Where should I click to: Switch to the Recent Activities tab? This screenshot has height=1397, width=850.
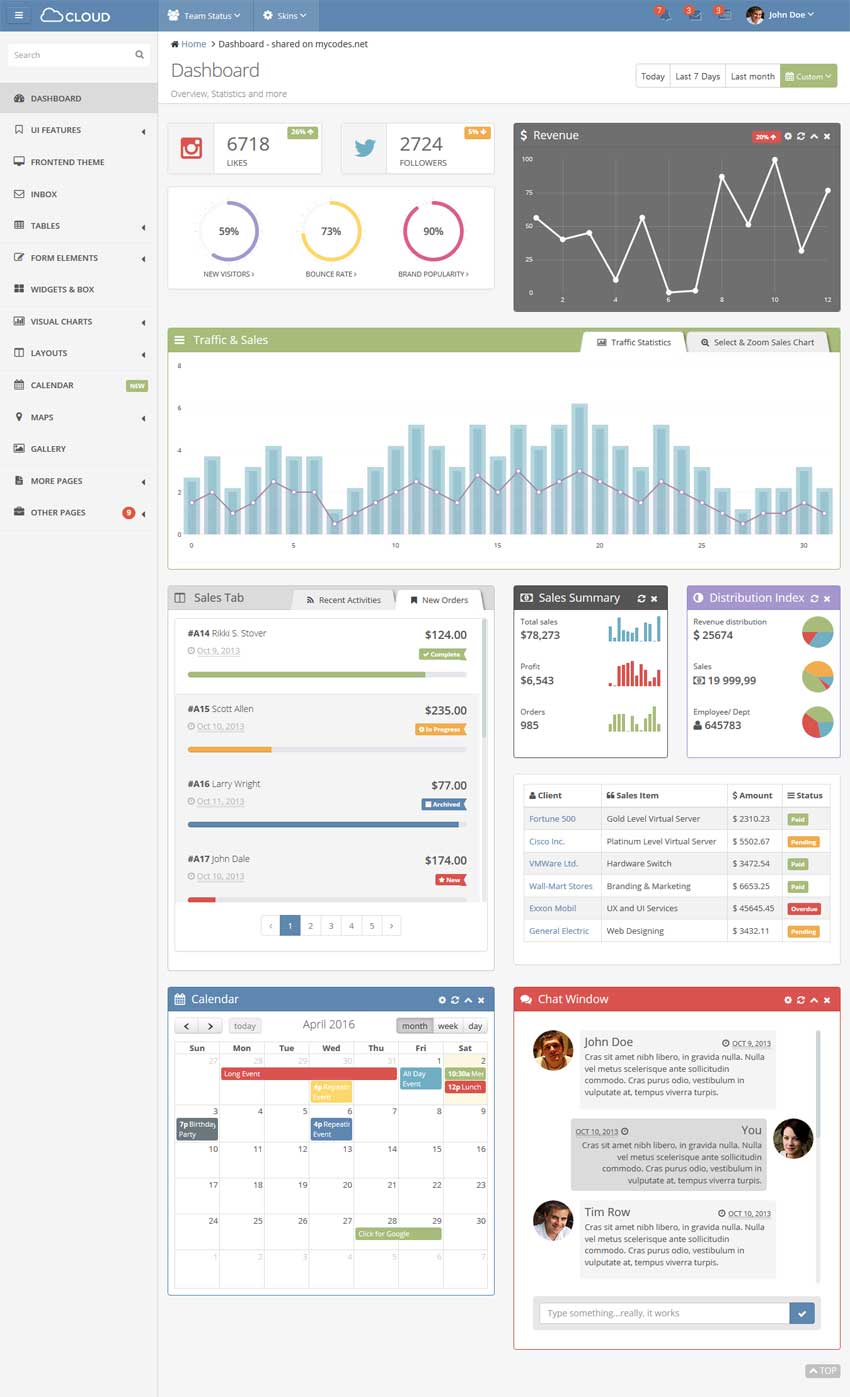click(343, 600)
